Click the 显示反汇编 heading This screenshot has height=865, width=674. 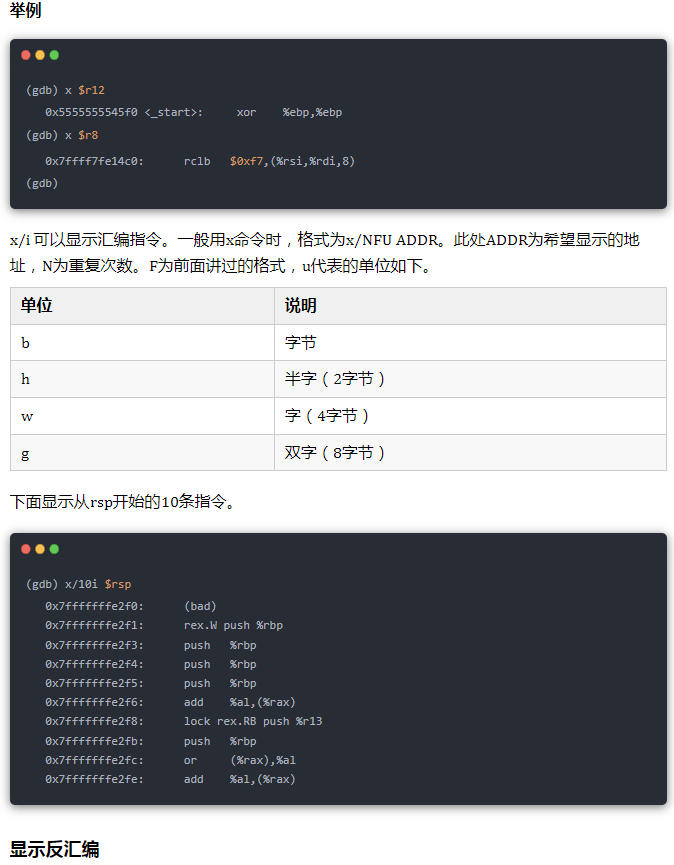(55, 849)
